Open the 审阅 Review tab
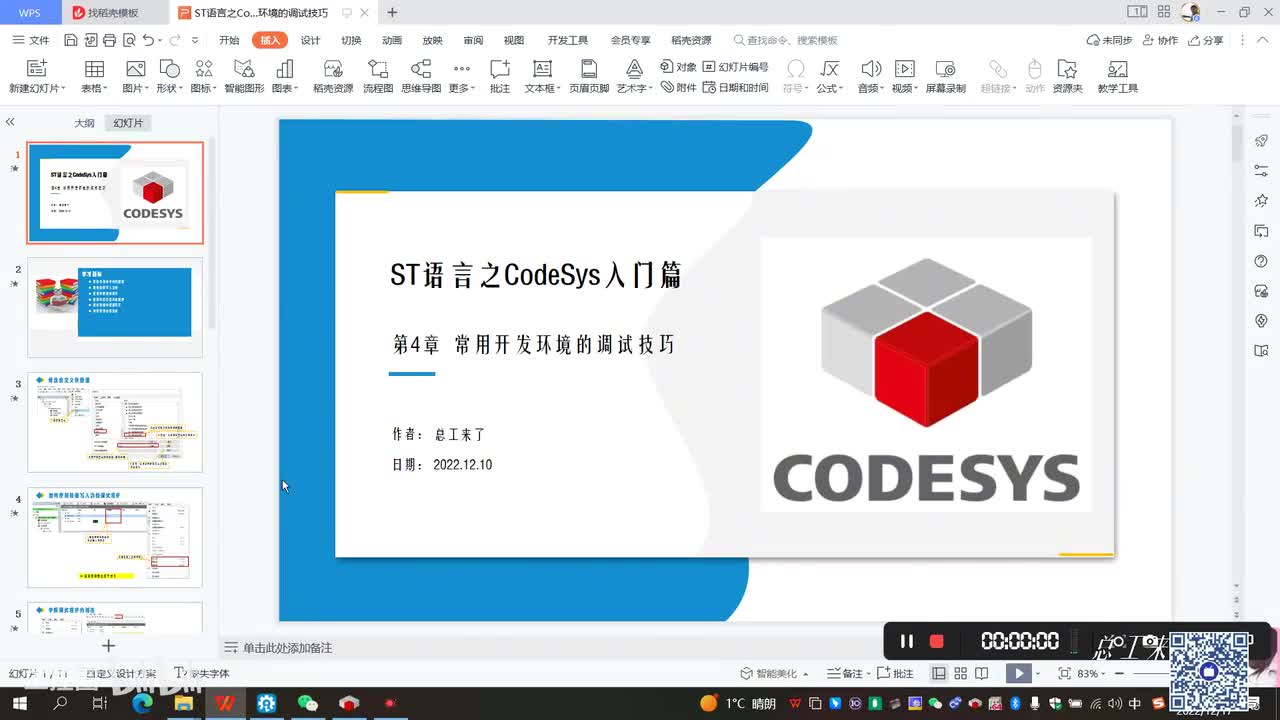Viewport: 1280px width, 720px height. click(473, 40)
